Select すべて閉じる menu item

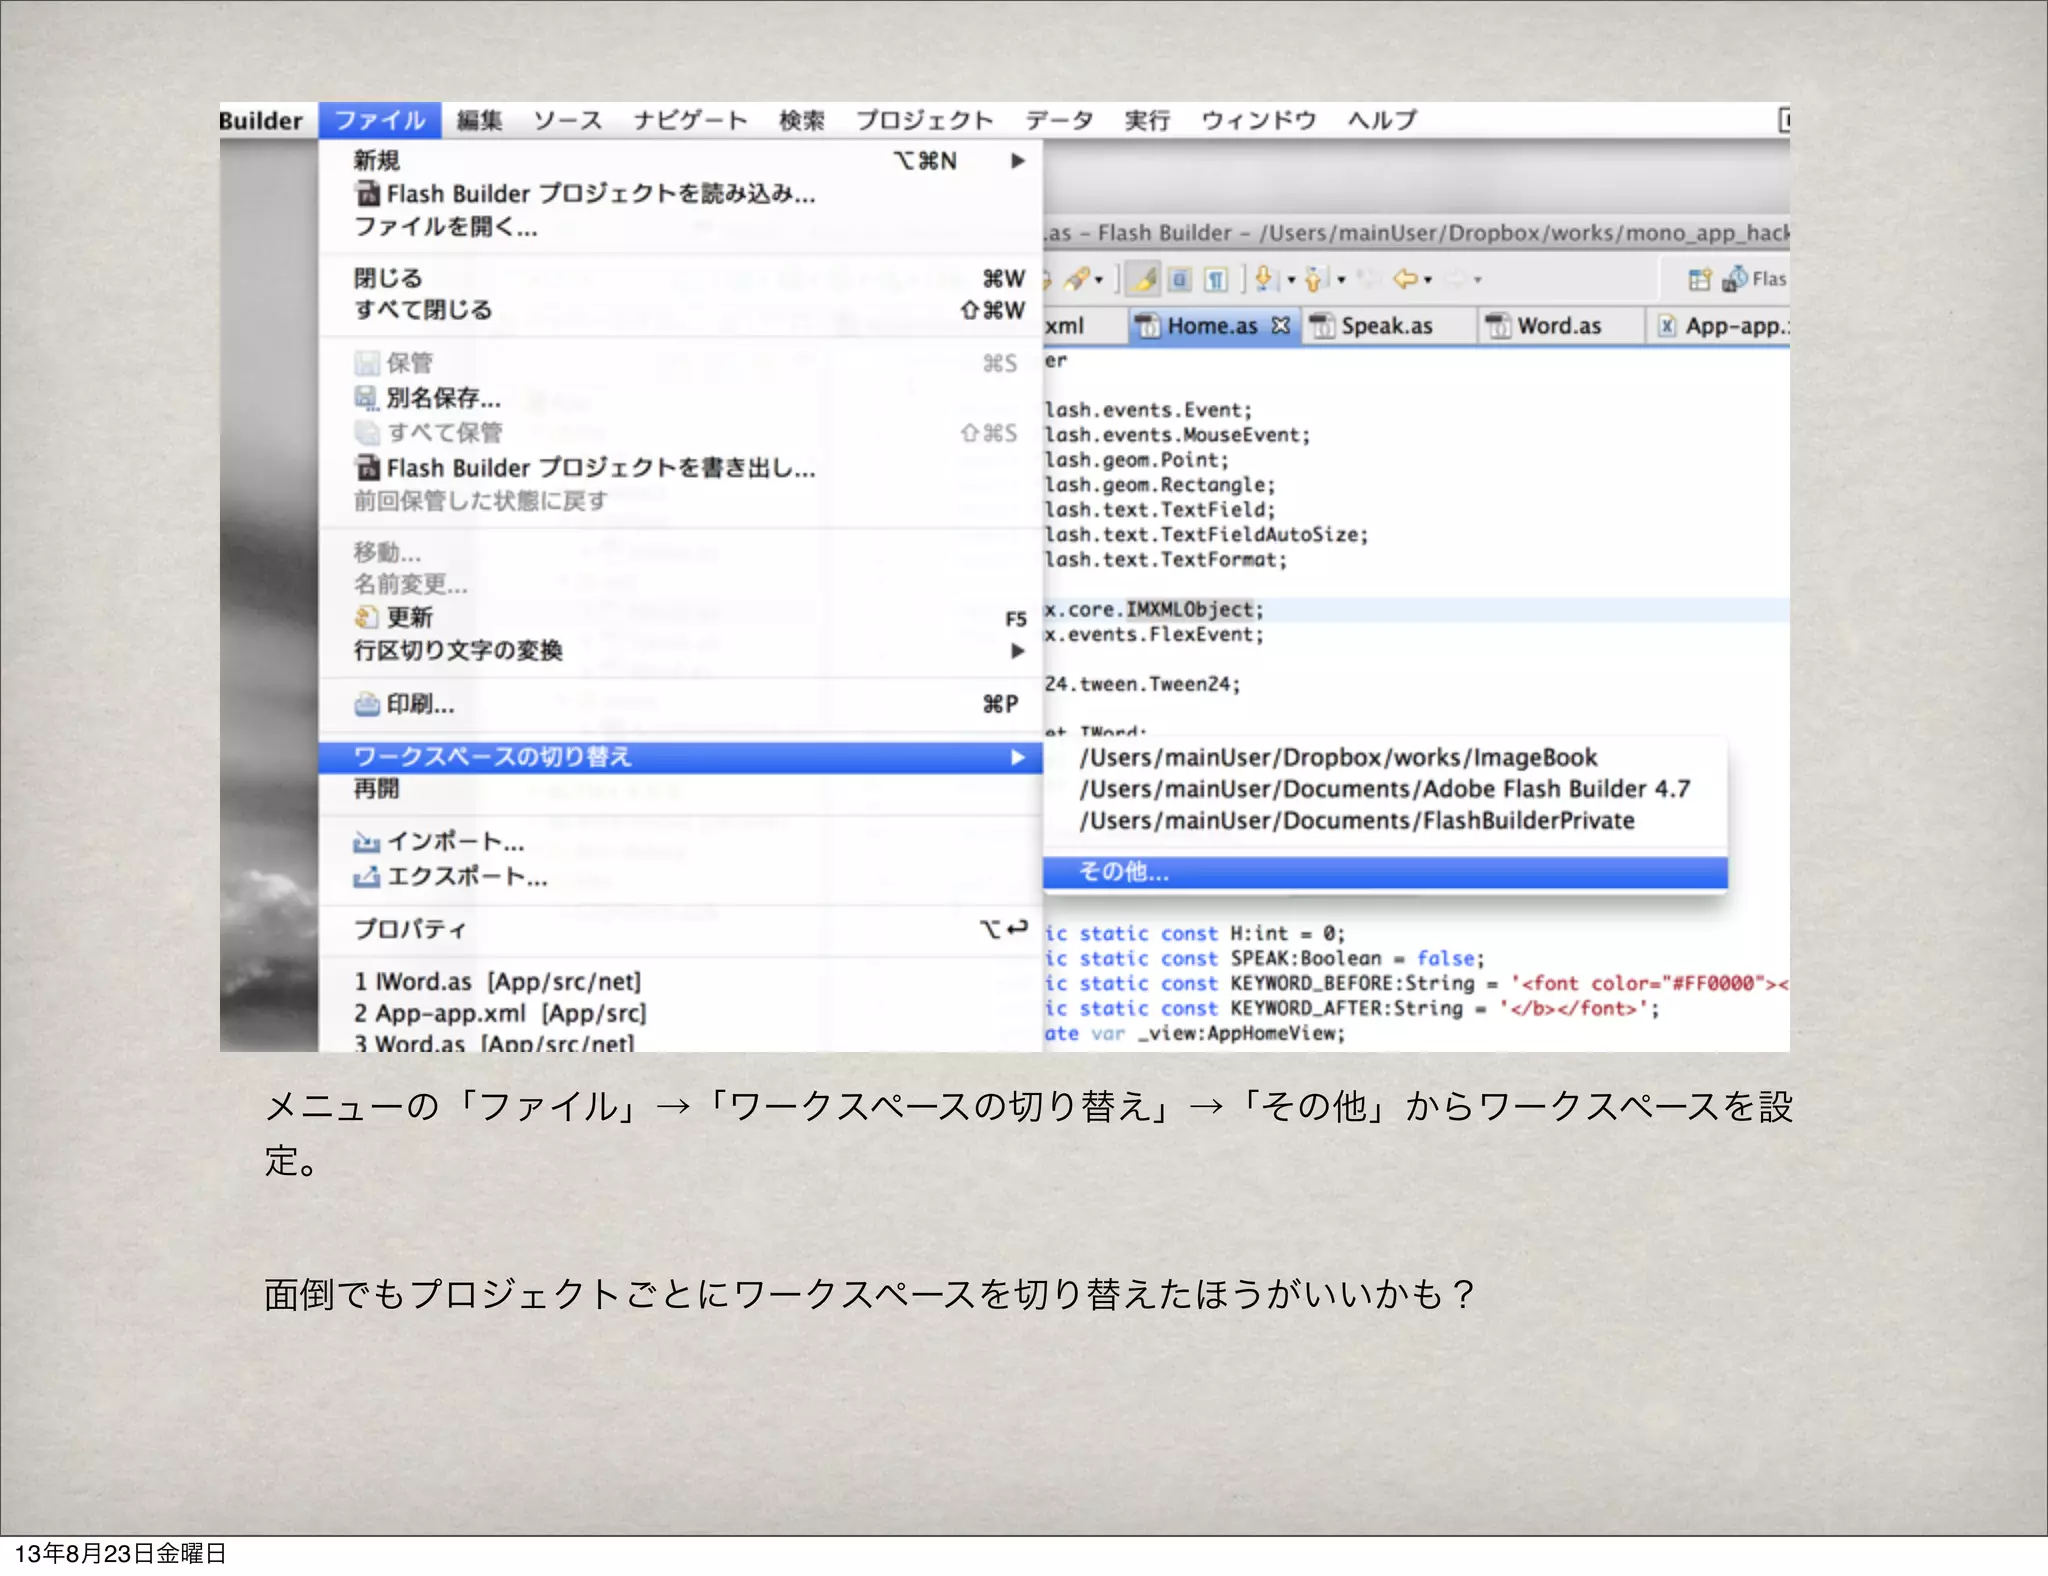point(680,310)
